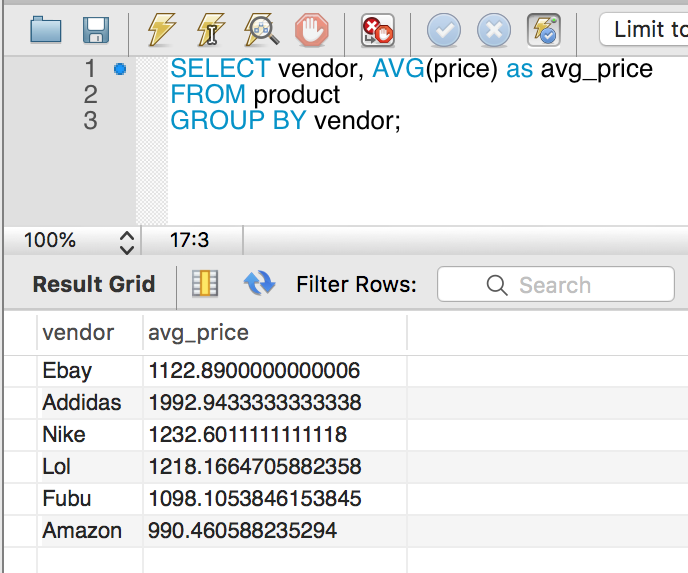
Task: Stop query execution red hand icon
Action: coord(312,30)
